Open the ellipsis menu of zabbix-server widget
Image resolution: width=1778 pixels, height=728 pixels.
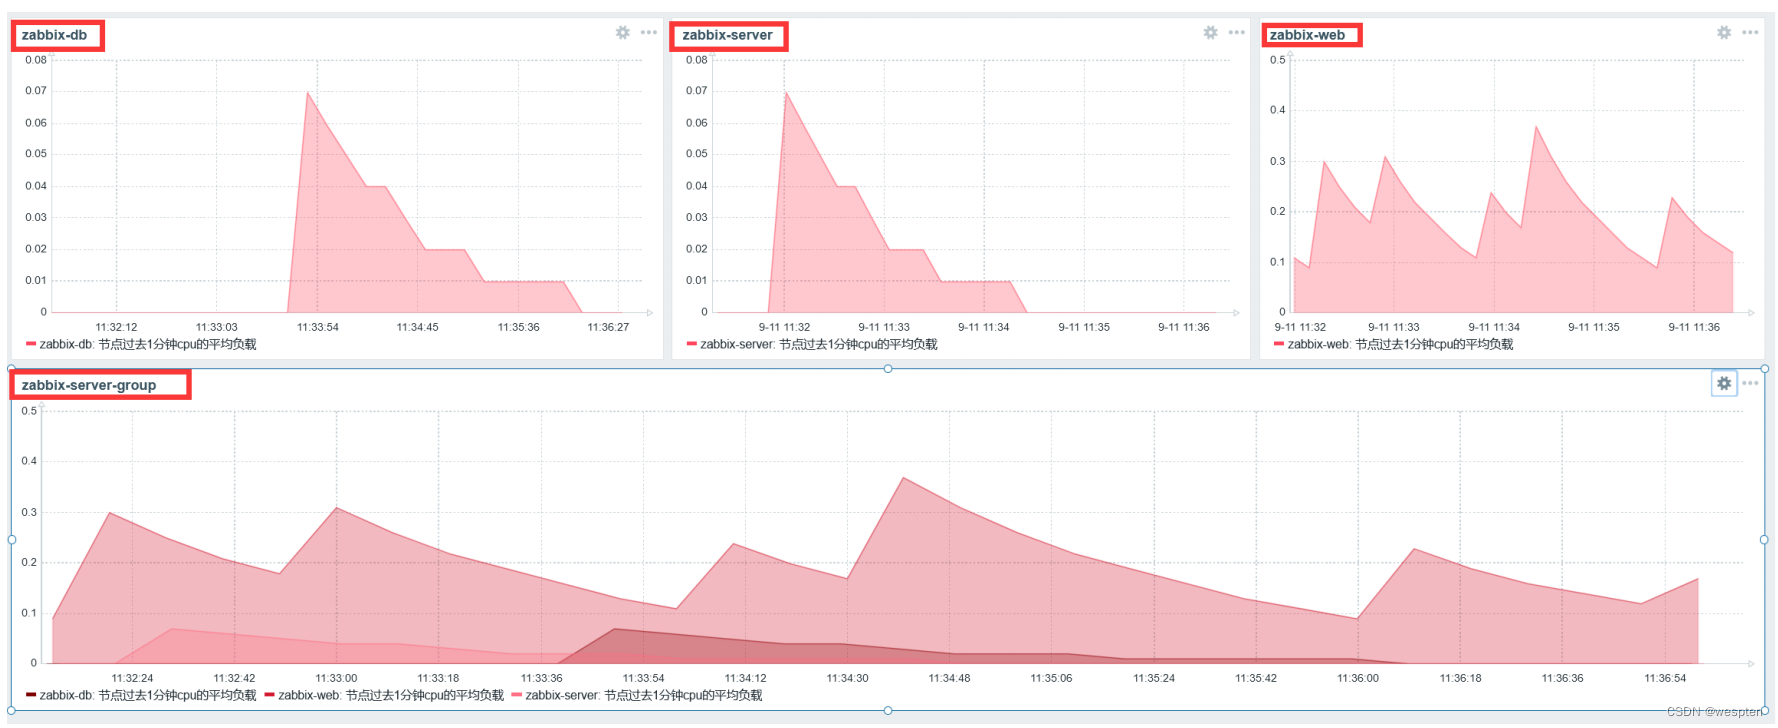click(1237, 33)
